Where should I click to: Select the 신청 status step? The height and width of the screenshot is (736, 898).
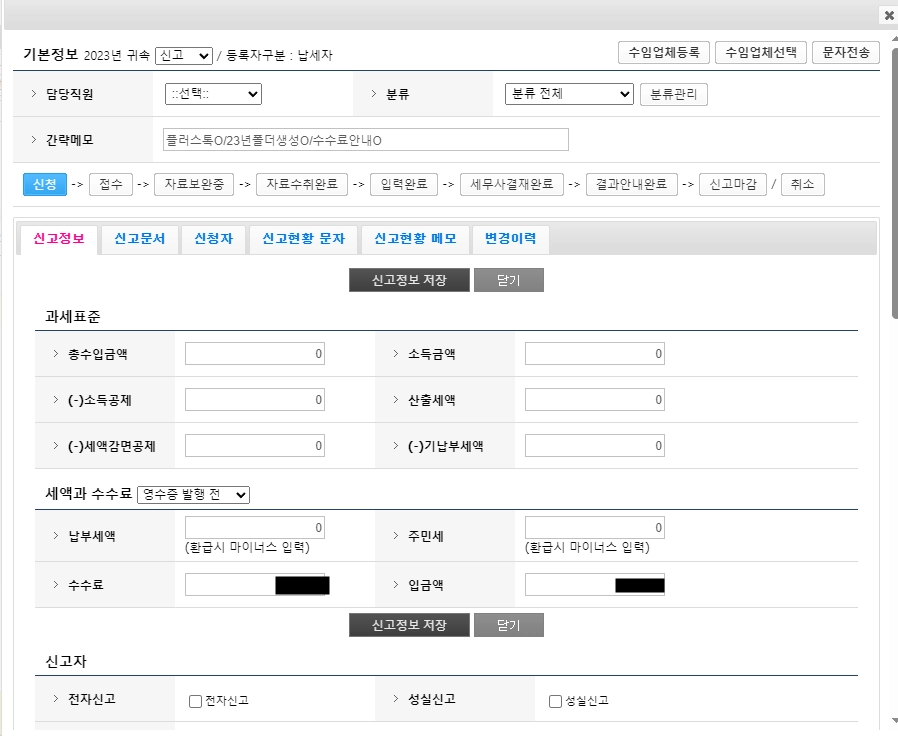click(x=45, y=184)
